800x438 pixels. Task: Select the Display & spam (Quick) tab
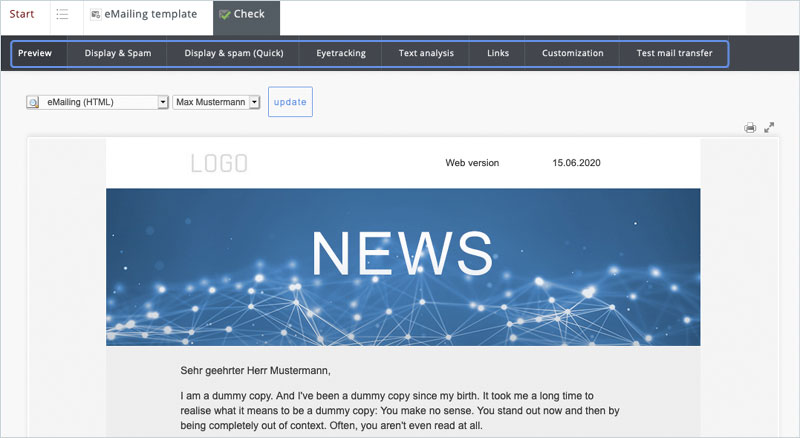(234, 53)
